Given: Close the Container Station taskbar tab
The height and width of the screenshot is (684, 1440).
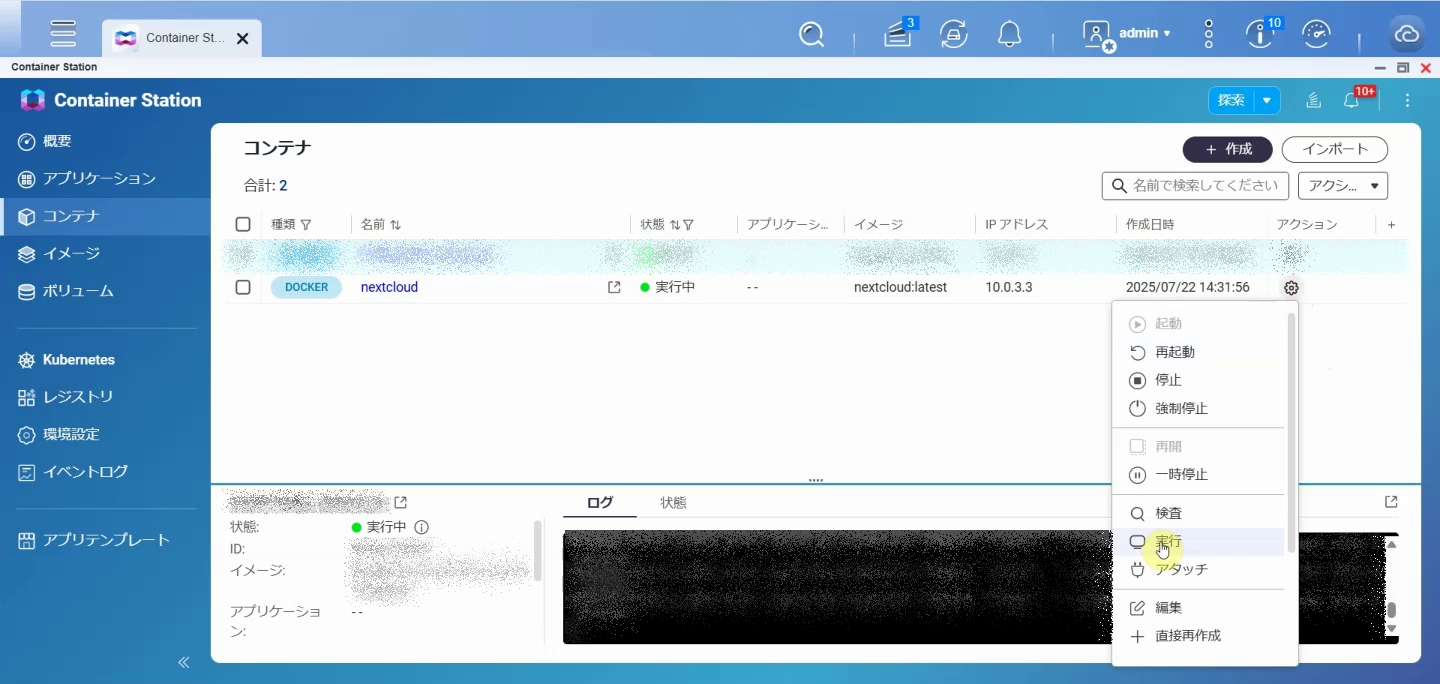Looking at the screenshot, I should click(242, 38).
